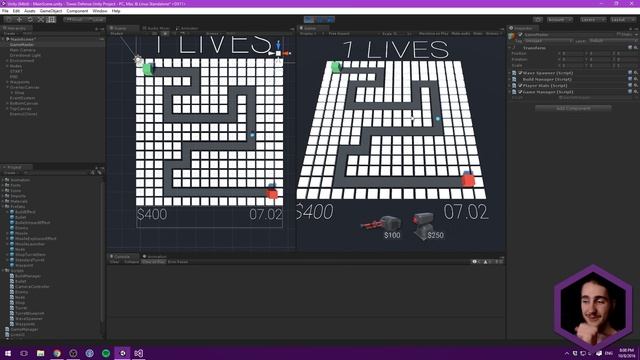Viewport: 640px width, 360px height.
Task: Click the Add Component button
Action: (573, 108)
